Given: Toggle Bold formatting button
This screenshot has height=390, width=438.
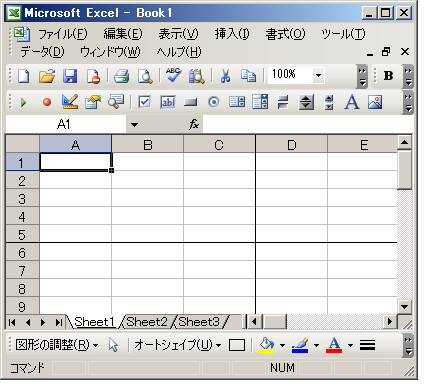Looking at the screenshot, I should [x=388, y=76].
